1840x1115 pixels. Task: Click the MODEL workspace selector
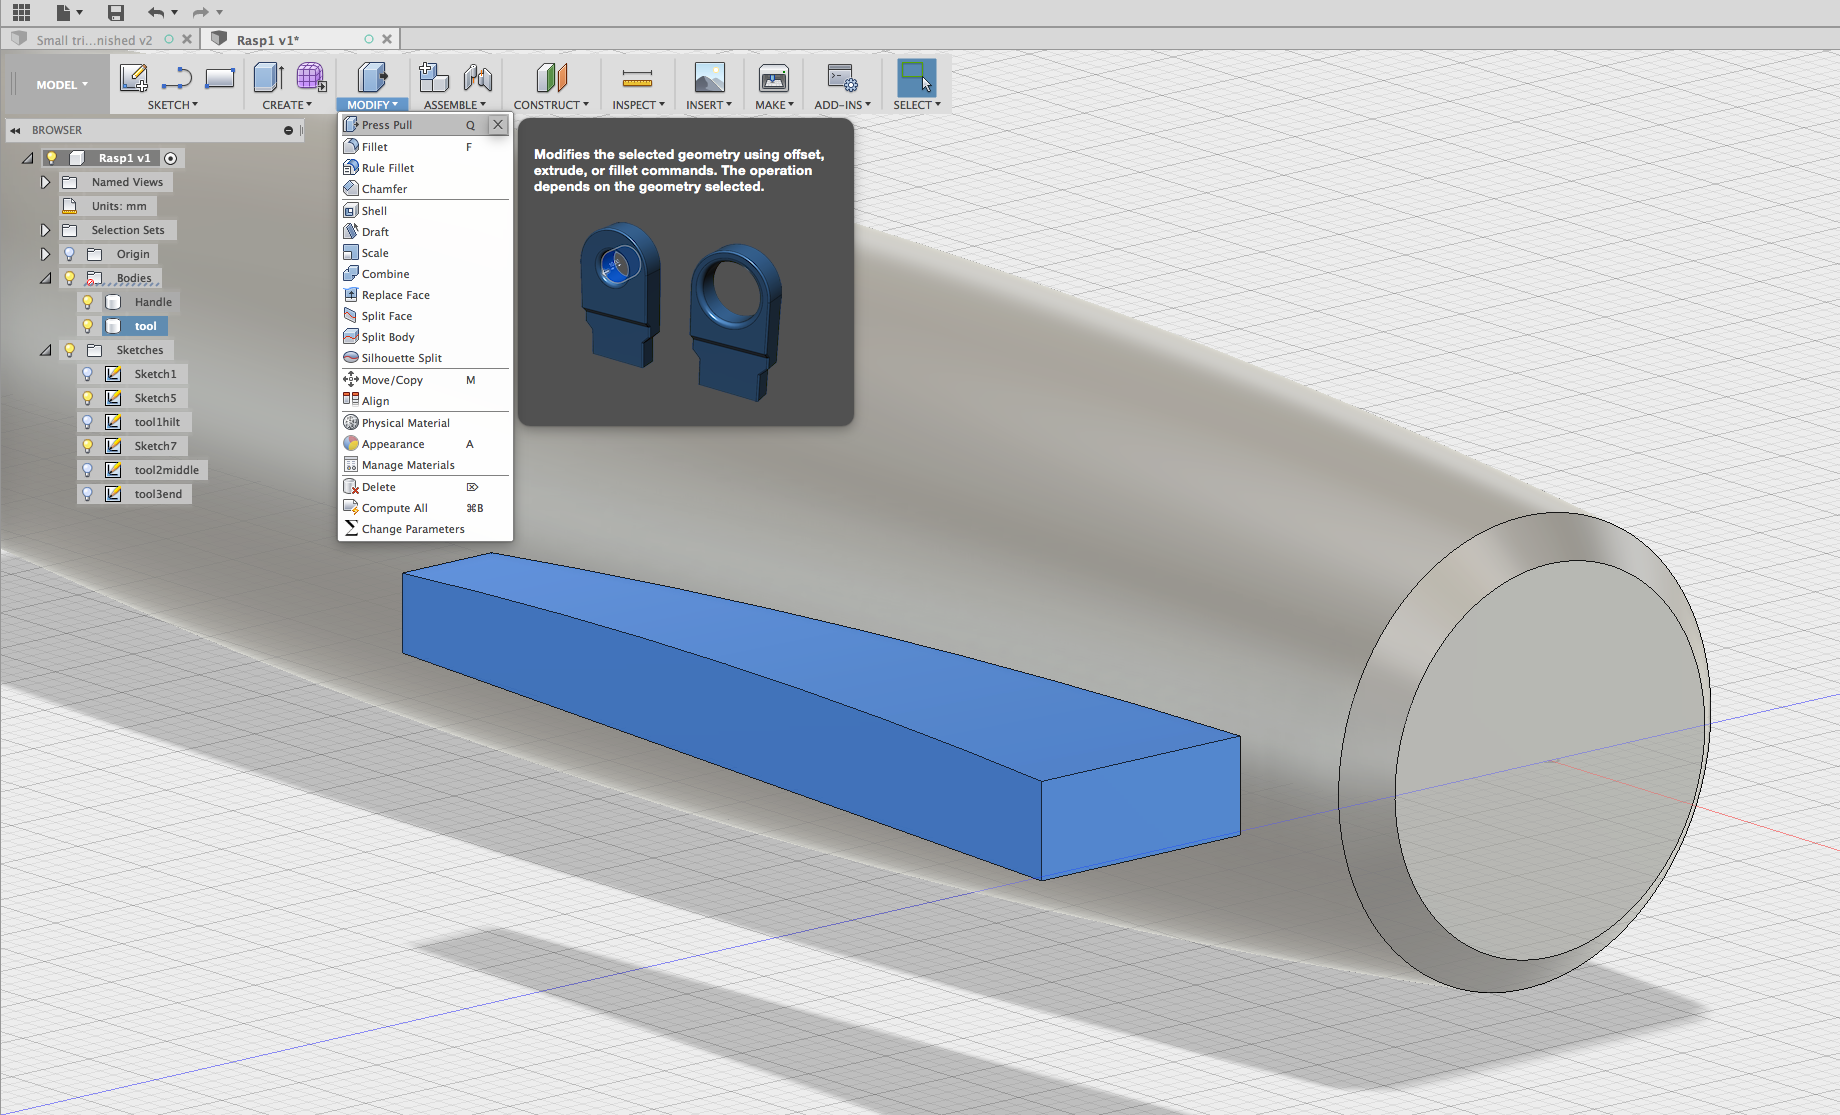coord(57,84)
